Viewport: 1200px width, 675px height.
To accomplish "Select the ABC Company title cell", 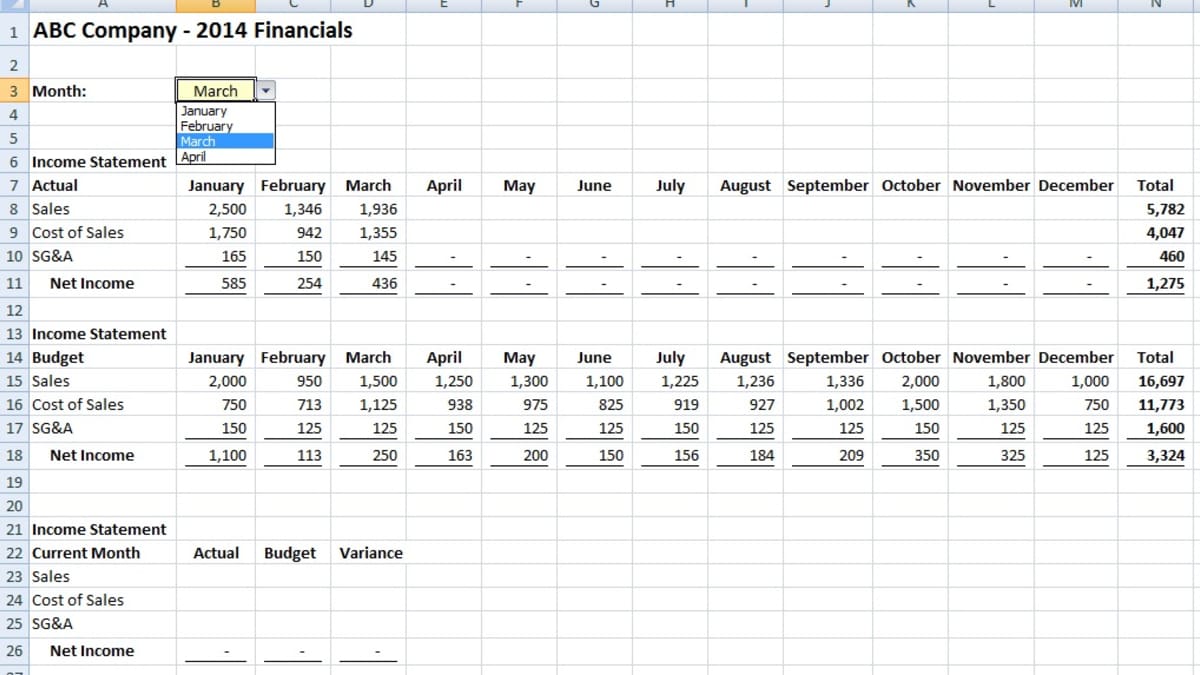I will (192, 30).
